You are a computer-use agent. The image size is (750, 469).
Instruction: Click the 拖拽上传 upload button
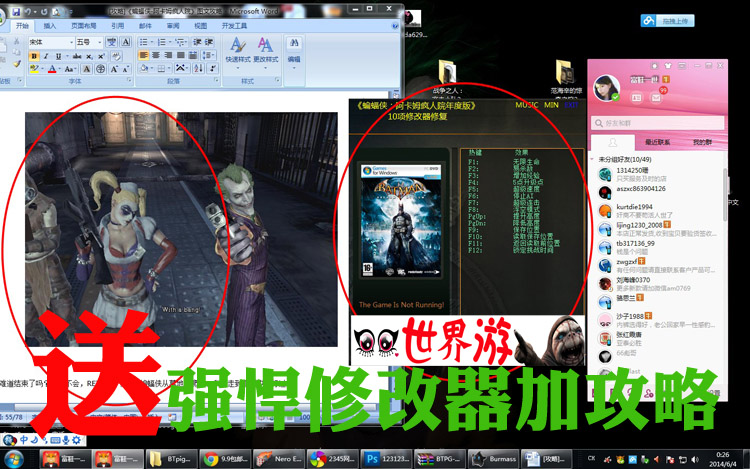pyautogui.click(x=667, y=21)
